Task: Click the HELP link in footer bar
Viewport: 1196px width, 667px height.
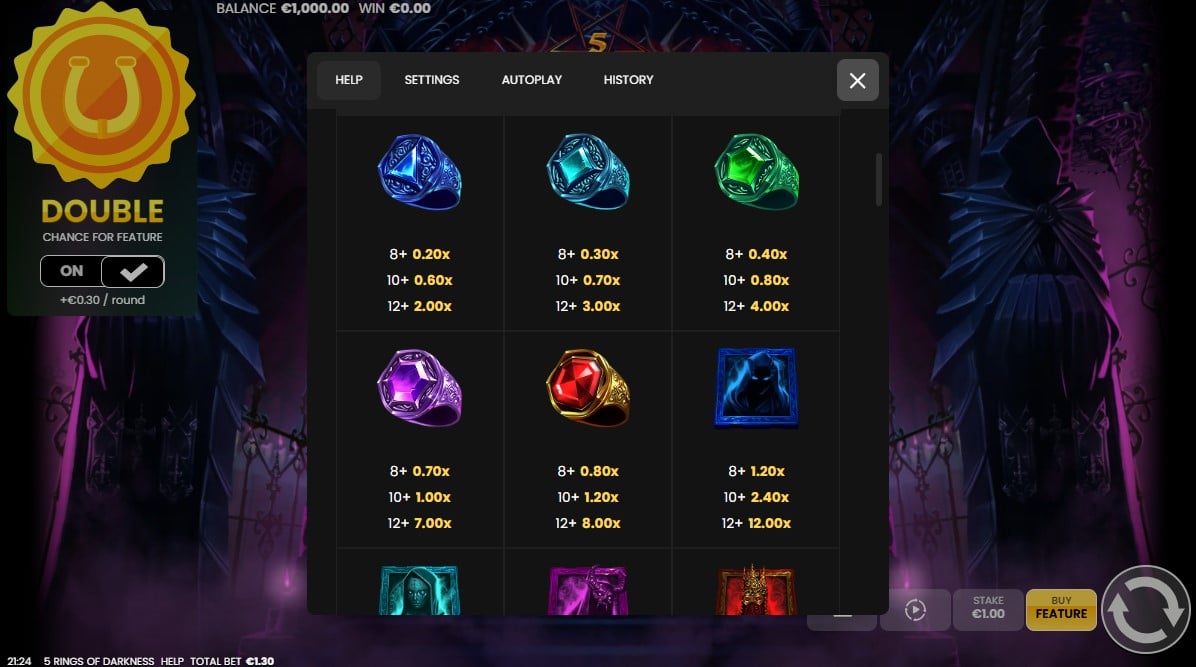Action: 172,661
